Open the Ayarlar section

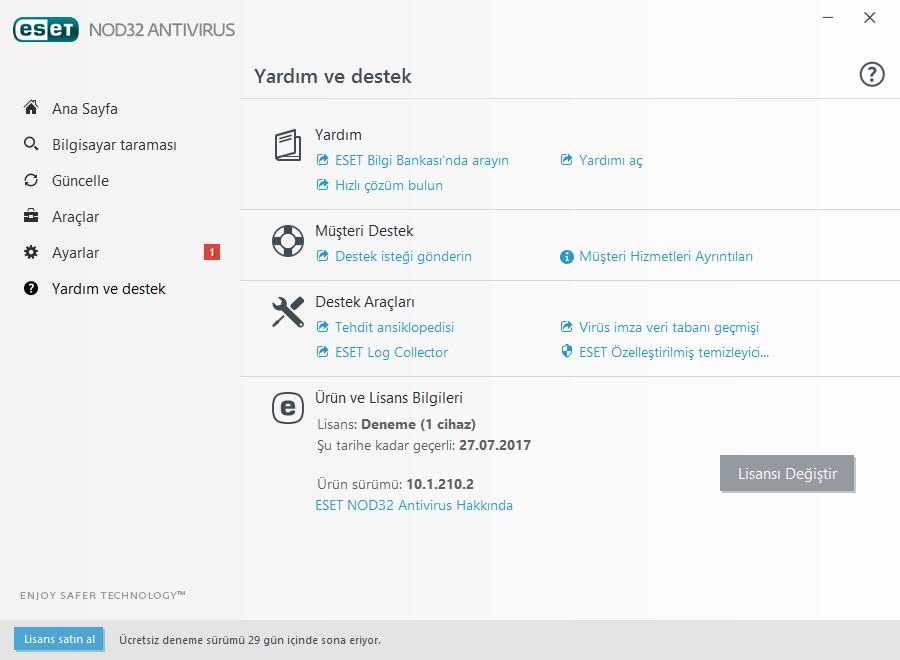click(x=75, y=253)
